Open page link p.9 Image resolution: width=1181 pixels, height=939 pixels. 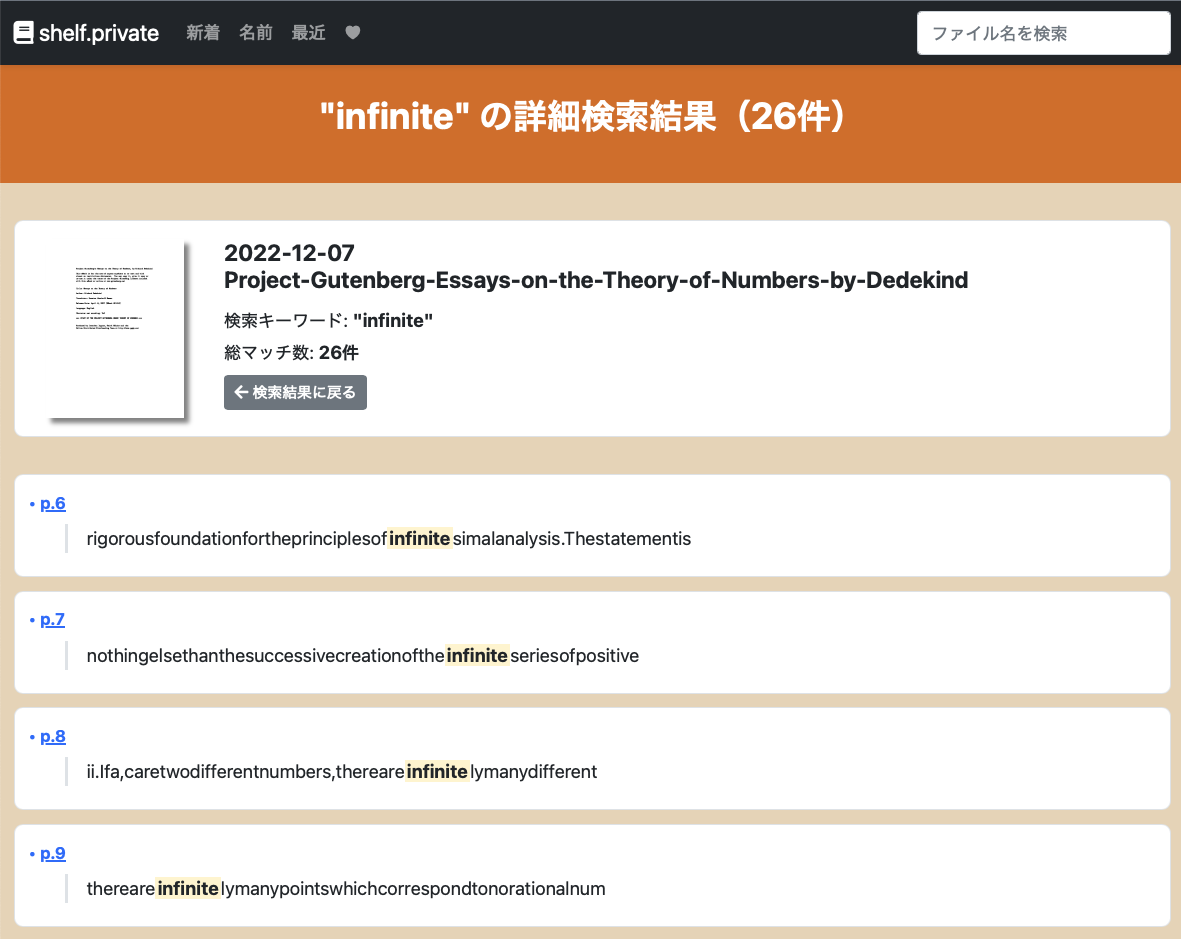pyautogui.click(x=53, y=853)
